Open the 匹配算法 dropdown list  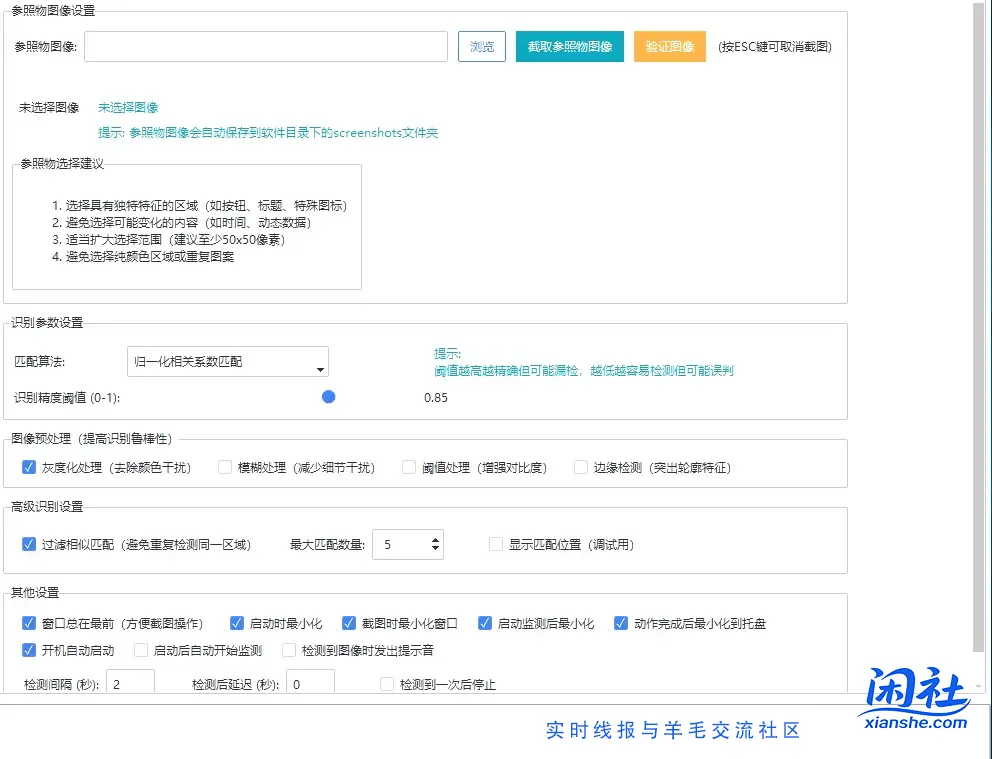pyautogui.click(x=228, y=361)
